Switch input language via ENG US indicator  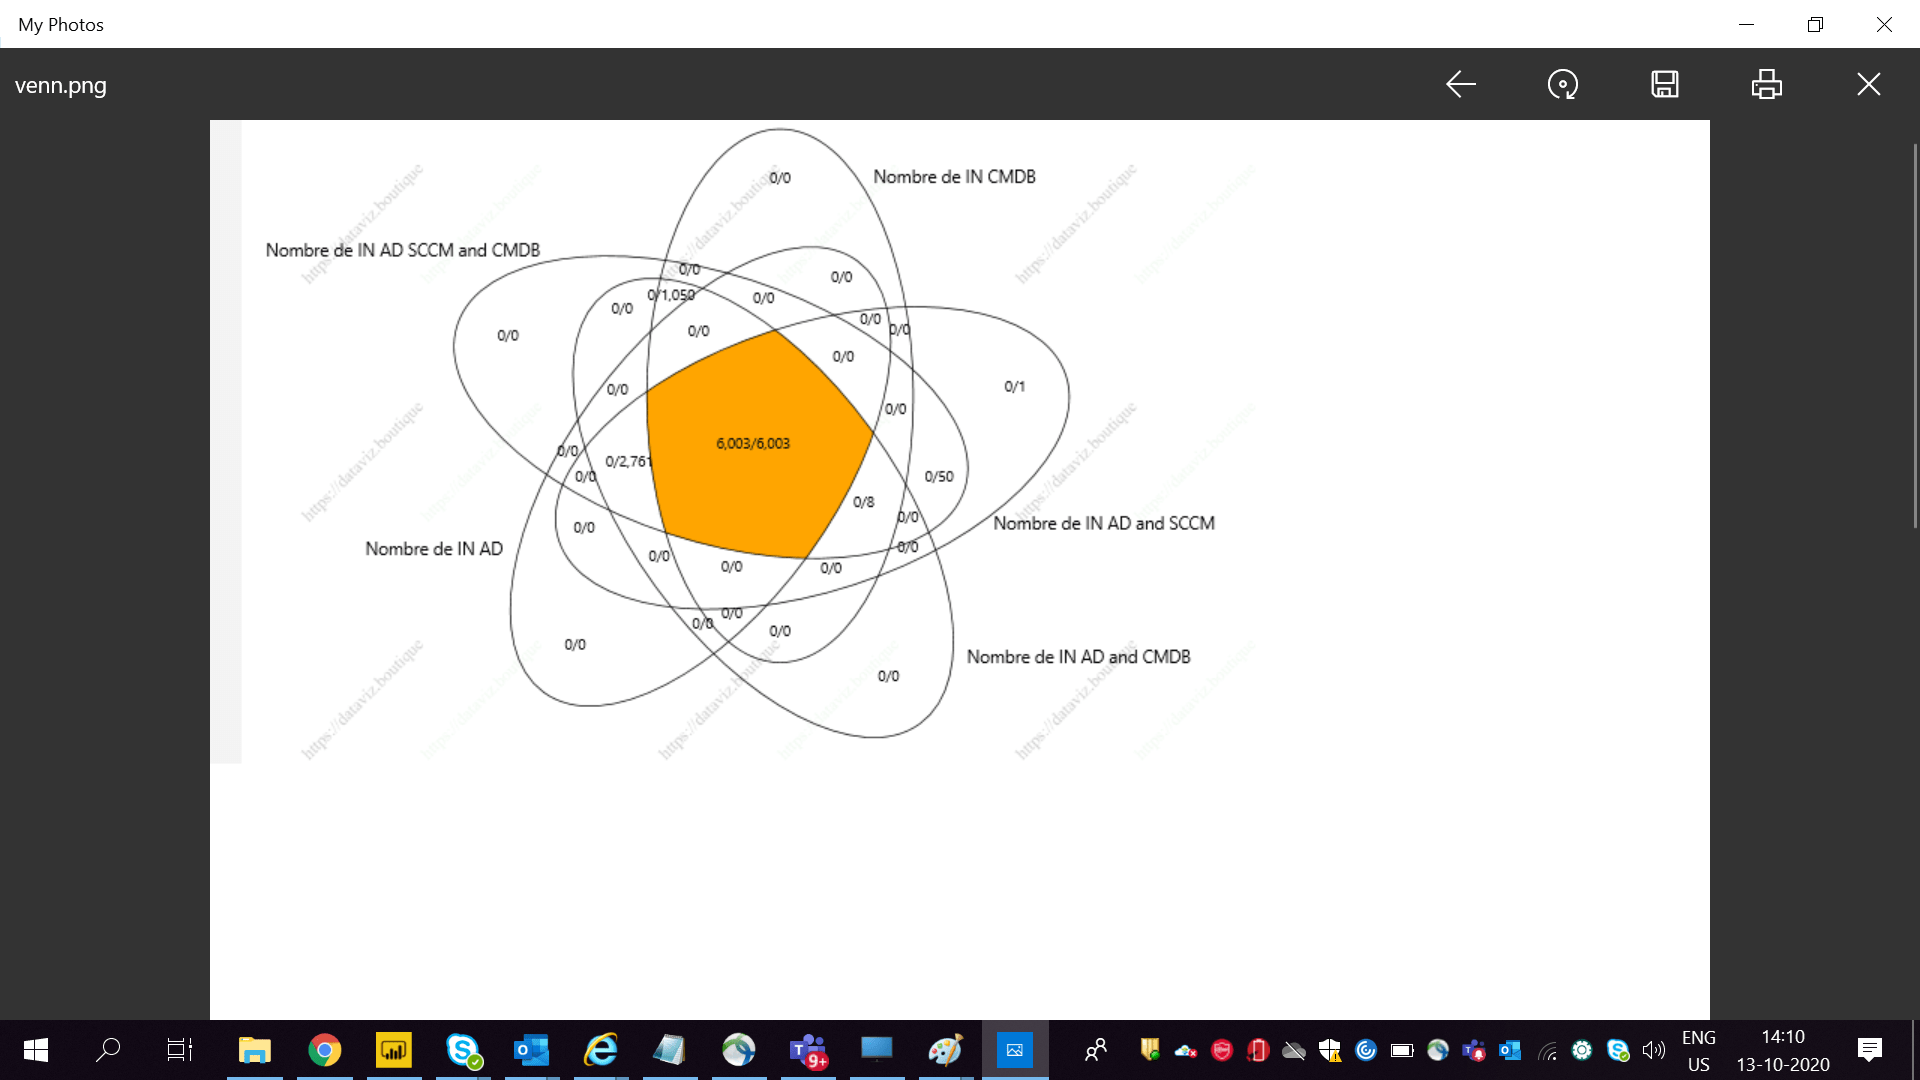pyautogui.click(x=1700, y=1050)
